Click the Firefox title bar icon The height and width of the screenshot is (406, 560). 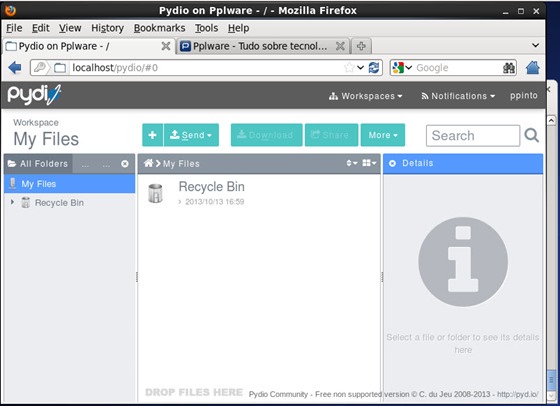[10, 10]
